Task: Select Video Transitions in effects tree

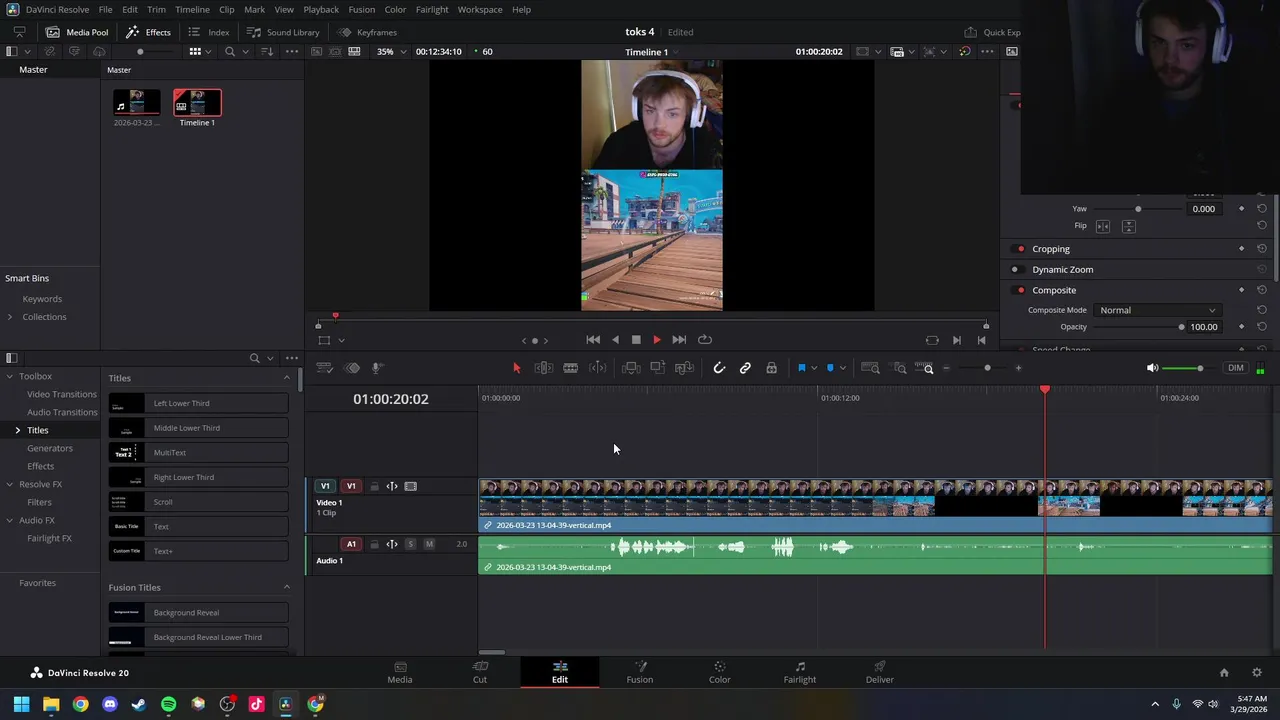Action: tap(62, 394)
